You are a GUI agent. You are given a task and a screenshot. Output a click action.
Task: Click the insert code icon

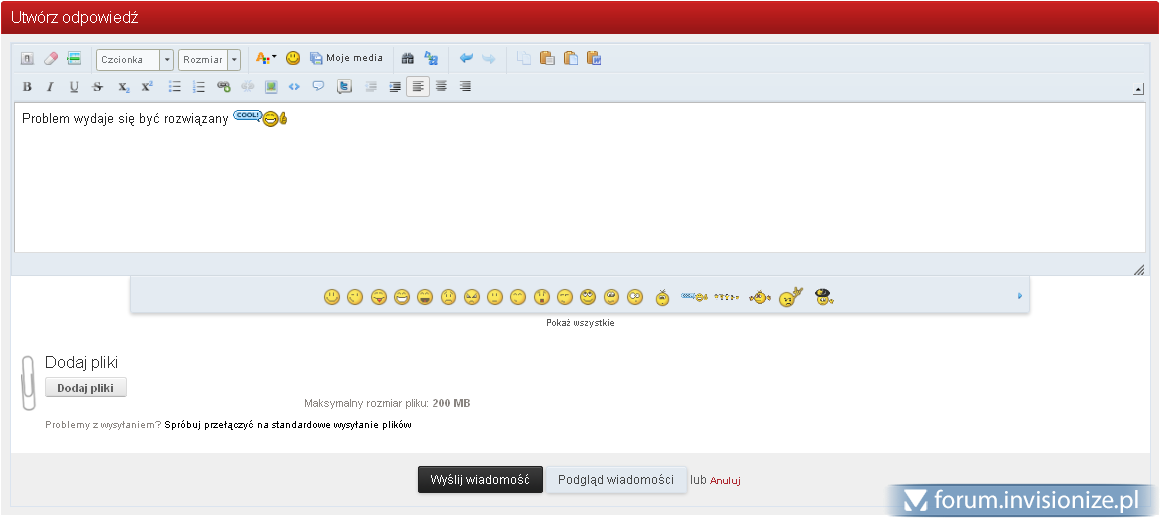(294, 87)
